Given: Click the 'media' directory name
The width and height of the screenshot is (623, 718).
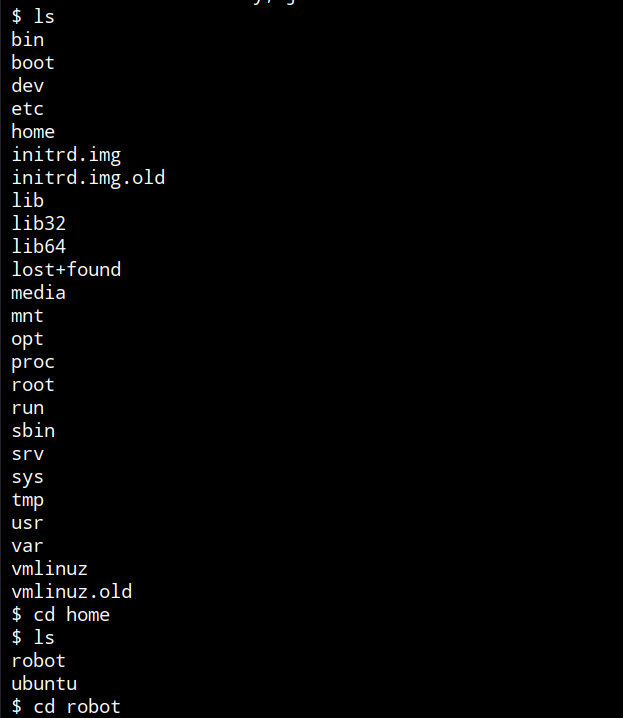Looking at the screenshot, I should coord(38,293).
